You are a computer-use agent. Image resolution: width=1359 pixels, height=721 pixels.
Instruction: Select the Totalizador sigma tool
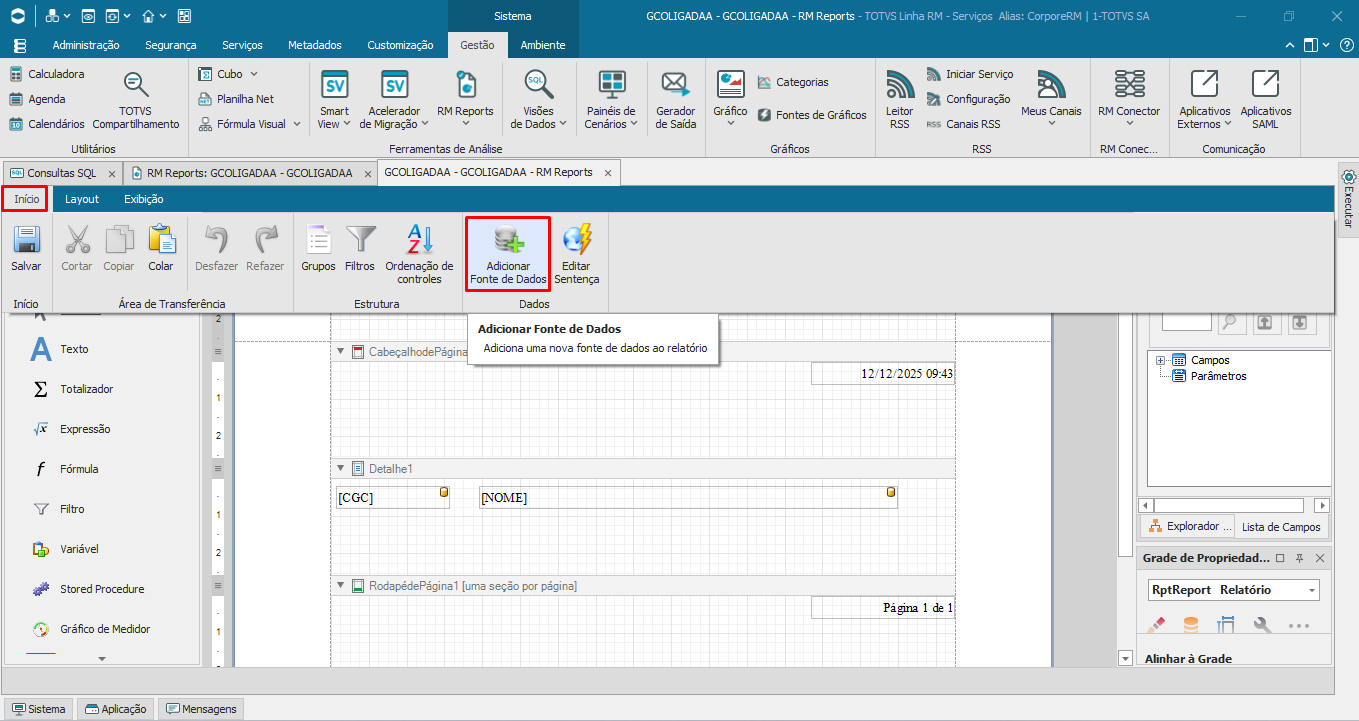click(x=41, y=389)
